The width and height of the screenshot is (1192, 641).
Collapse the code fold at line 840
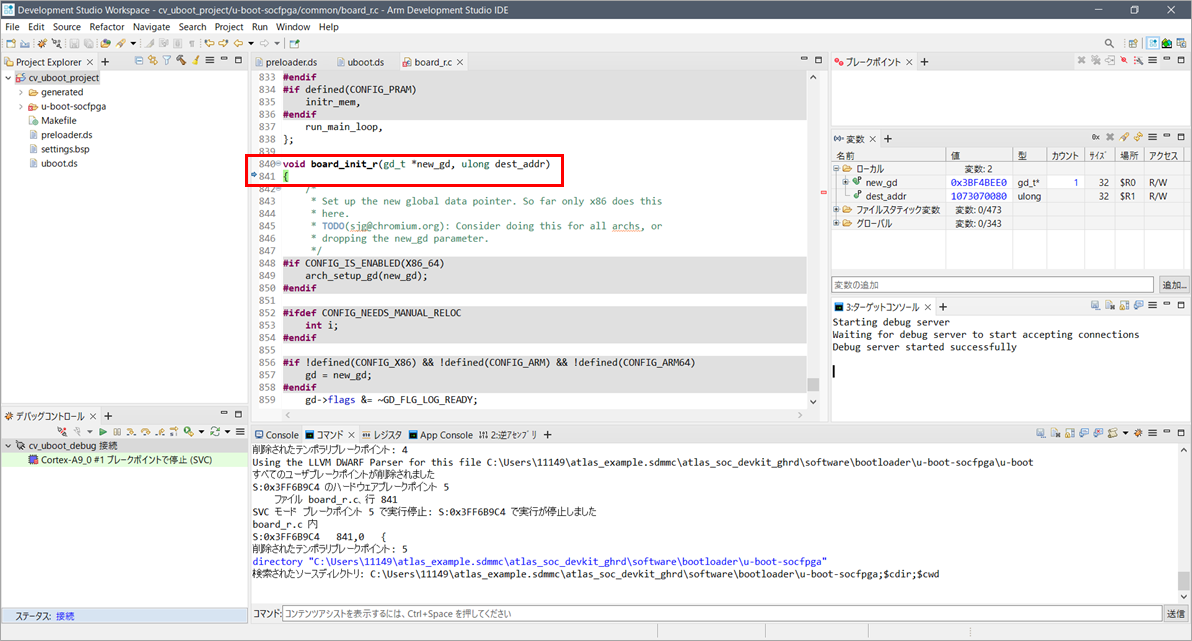pos(278,163)
